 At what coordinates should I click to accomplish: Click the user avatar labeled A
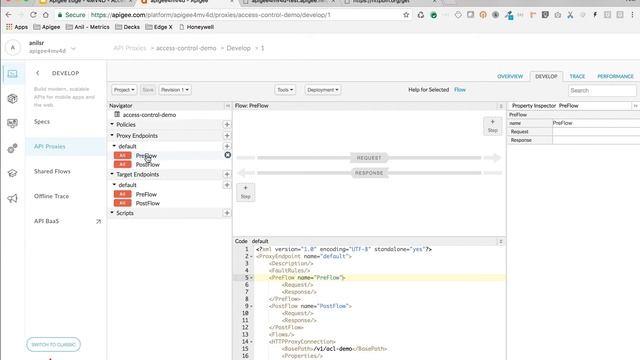pyautogui.click(x=13, y=48)
